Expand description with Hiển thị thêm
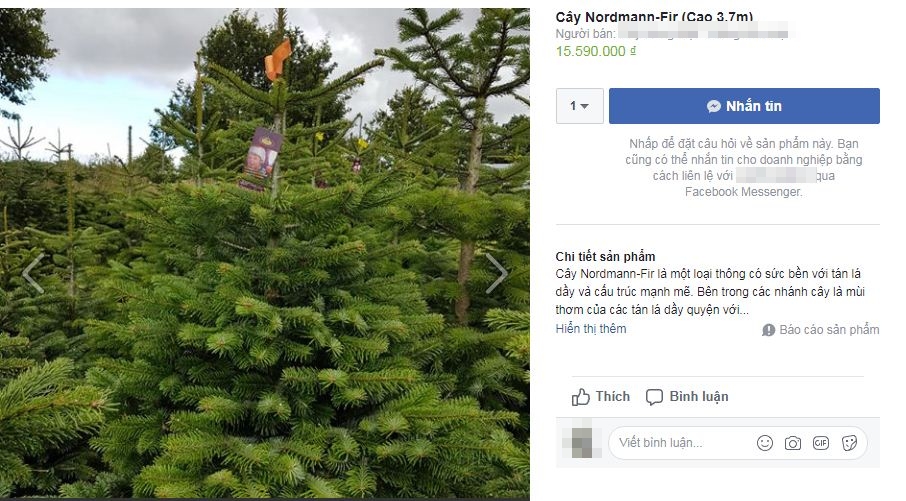This screenshot has width=906, height=501. (591, 329)
